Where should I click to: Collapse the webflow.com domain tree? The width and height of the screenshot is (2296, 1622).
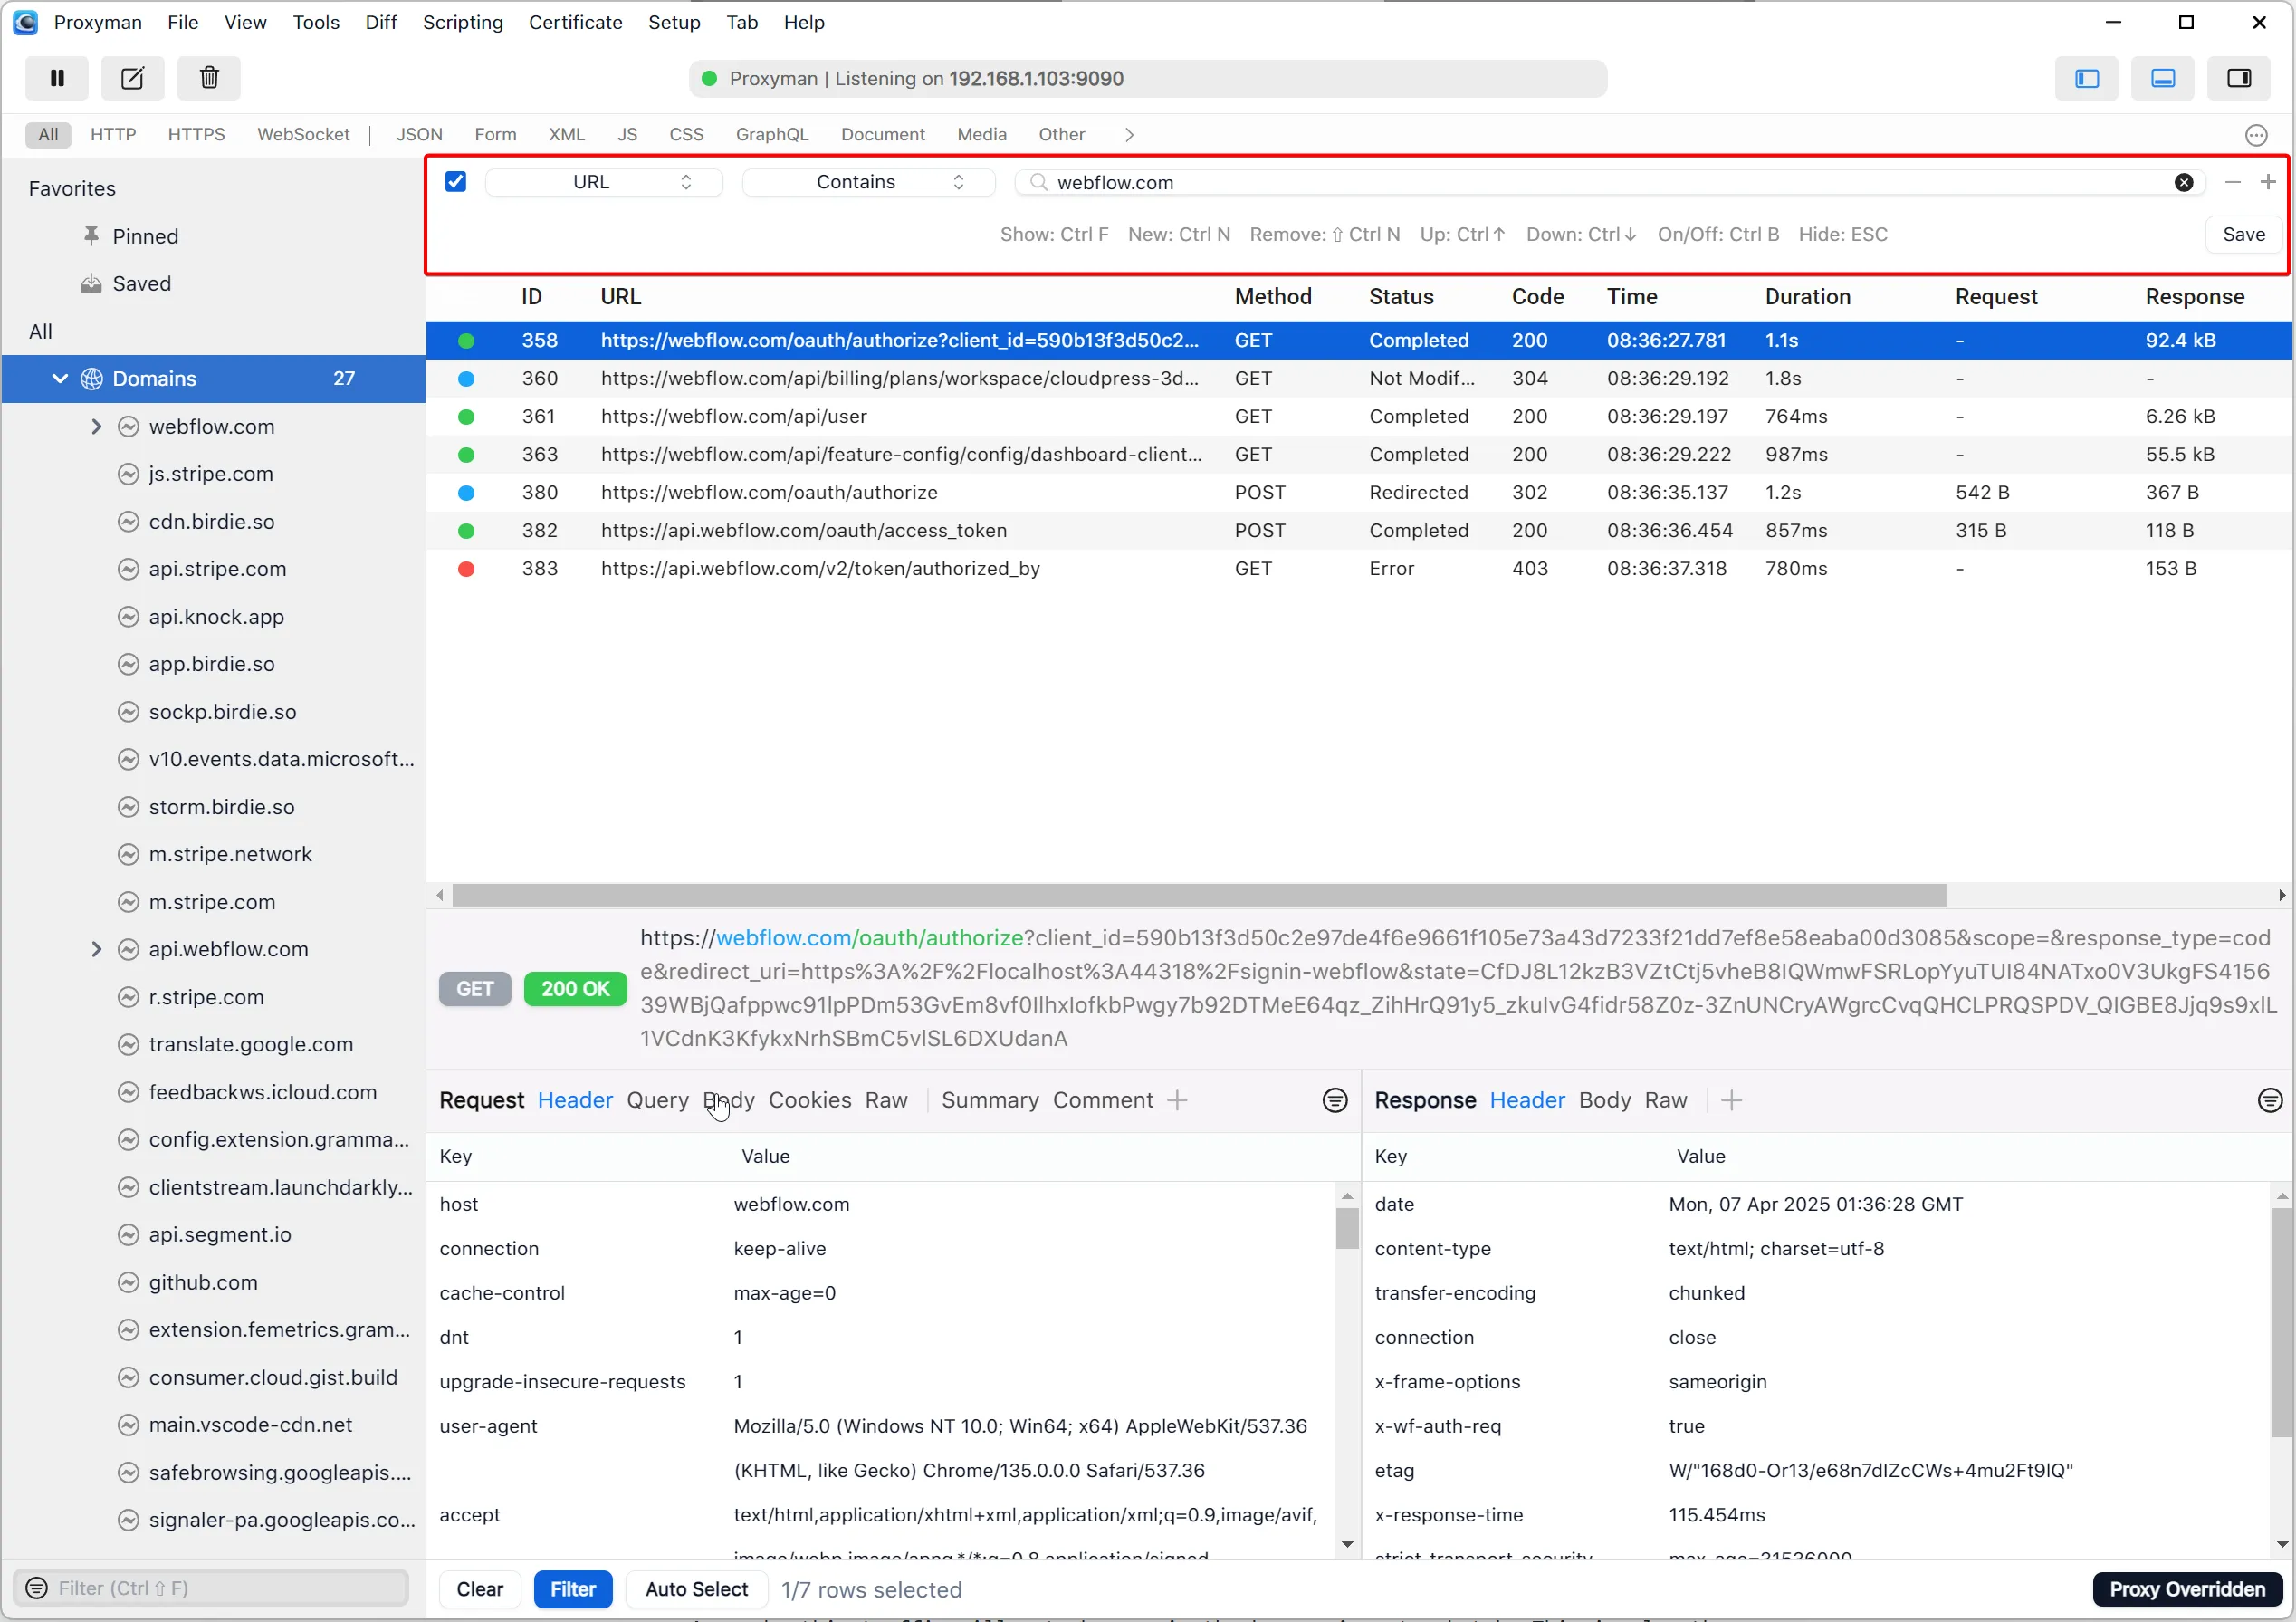click(96, 426)
